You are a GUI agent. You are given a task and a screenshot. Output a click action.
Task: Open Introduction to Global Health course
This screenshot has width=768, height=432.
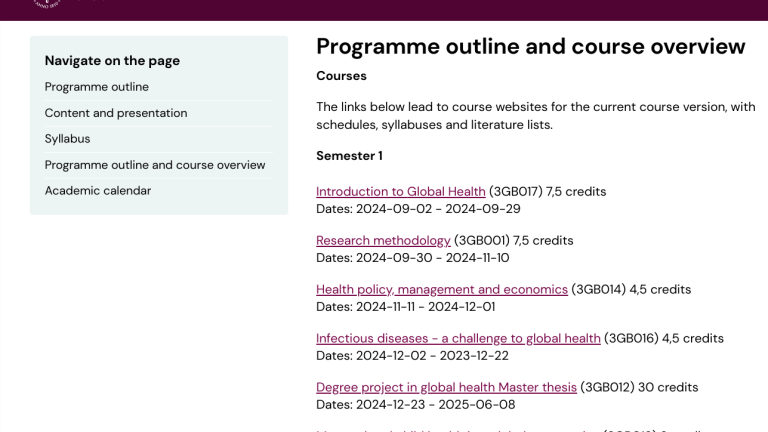(401, 192)
